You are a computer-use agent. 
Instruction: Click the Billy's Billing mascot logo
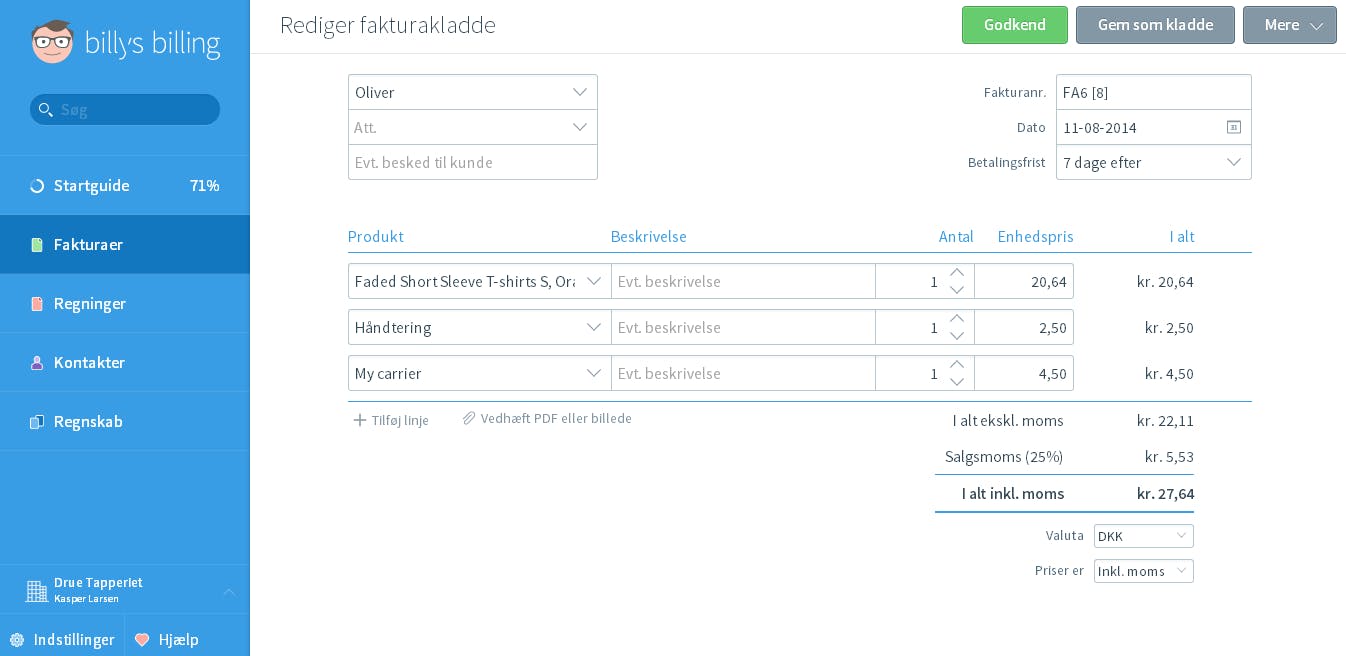(x=52, y=43)
